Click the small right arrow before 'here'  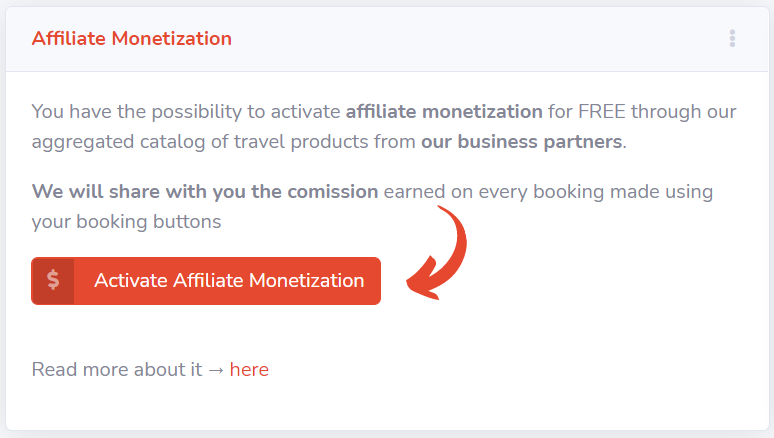pos(216,370)
